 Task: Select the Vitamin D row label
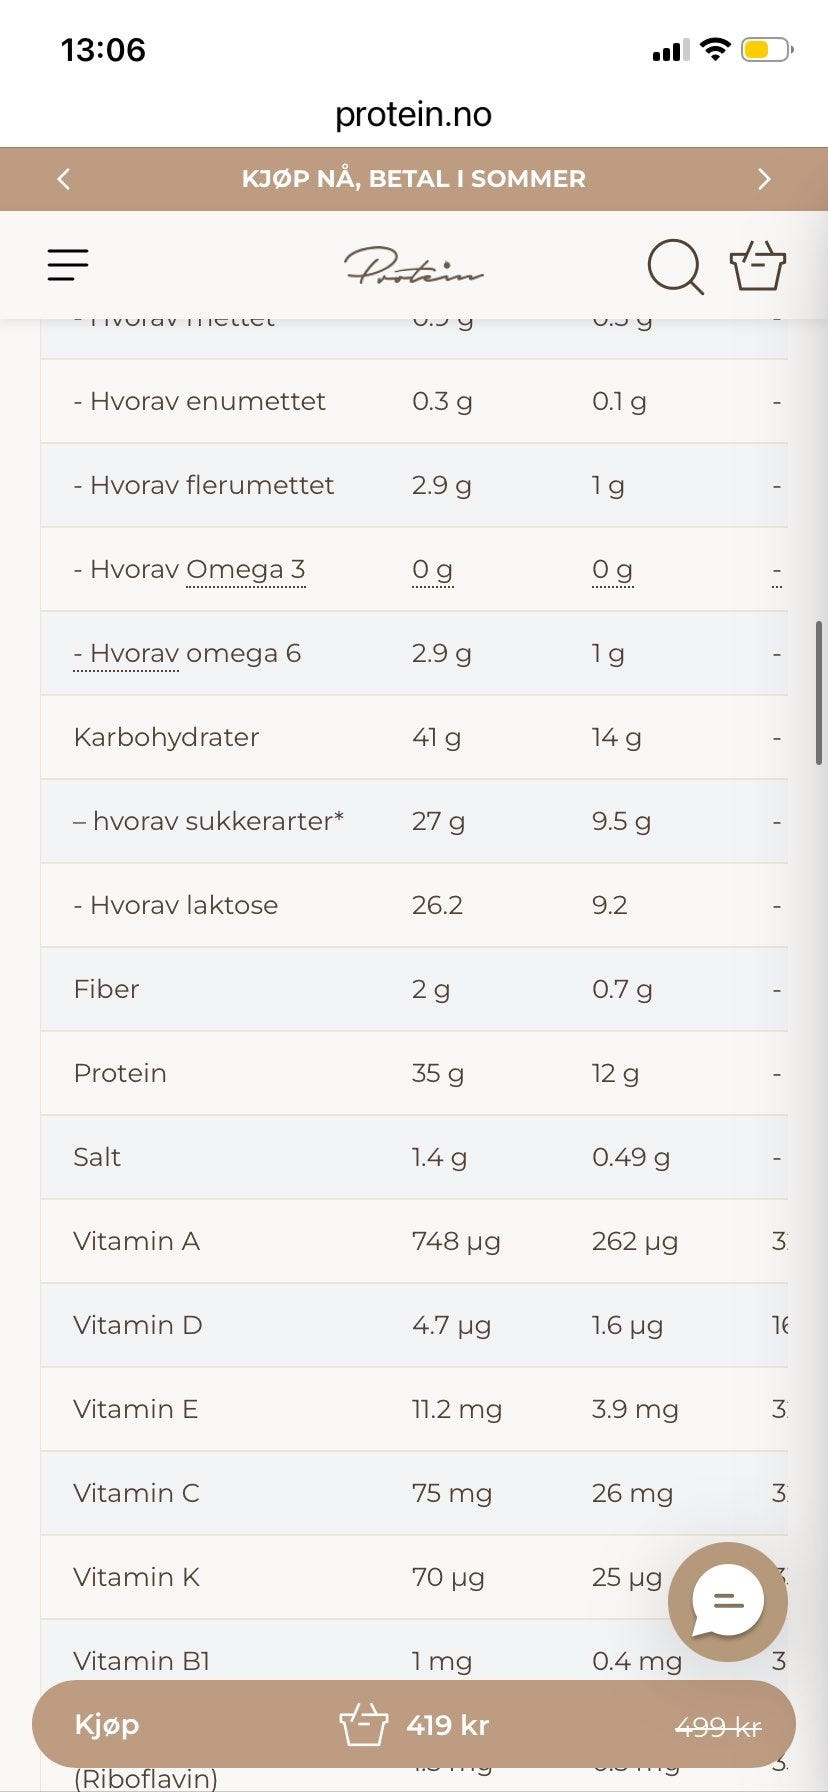click(138, 1325)
